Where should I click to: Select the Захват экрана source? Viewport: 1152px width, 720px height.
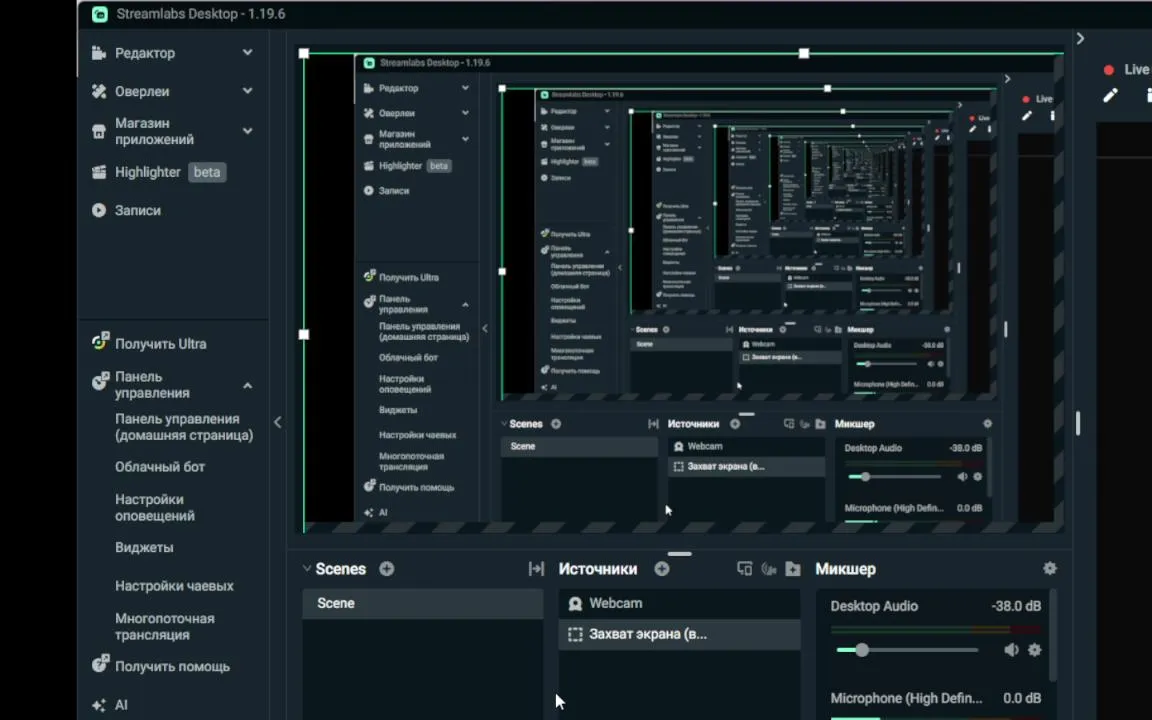680,634
